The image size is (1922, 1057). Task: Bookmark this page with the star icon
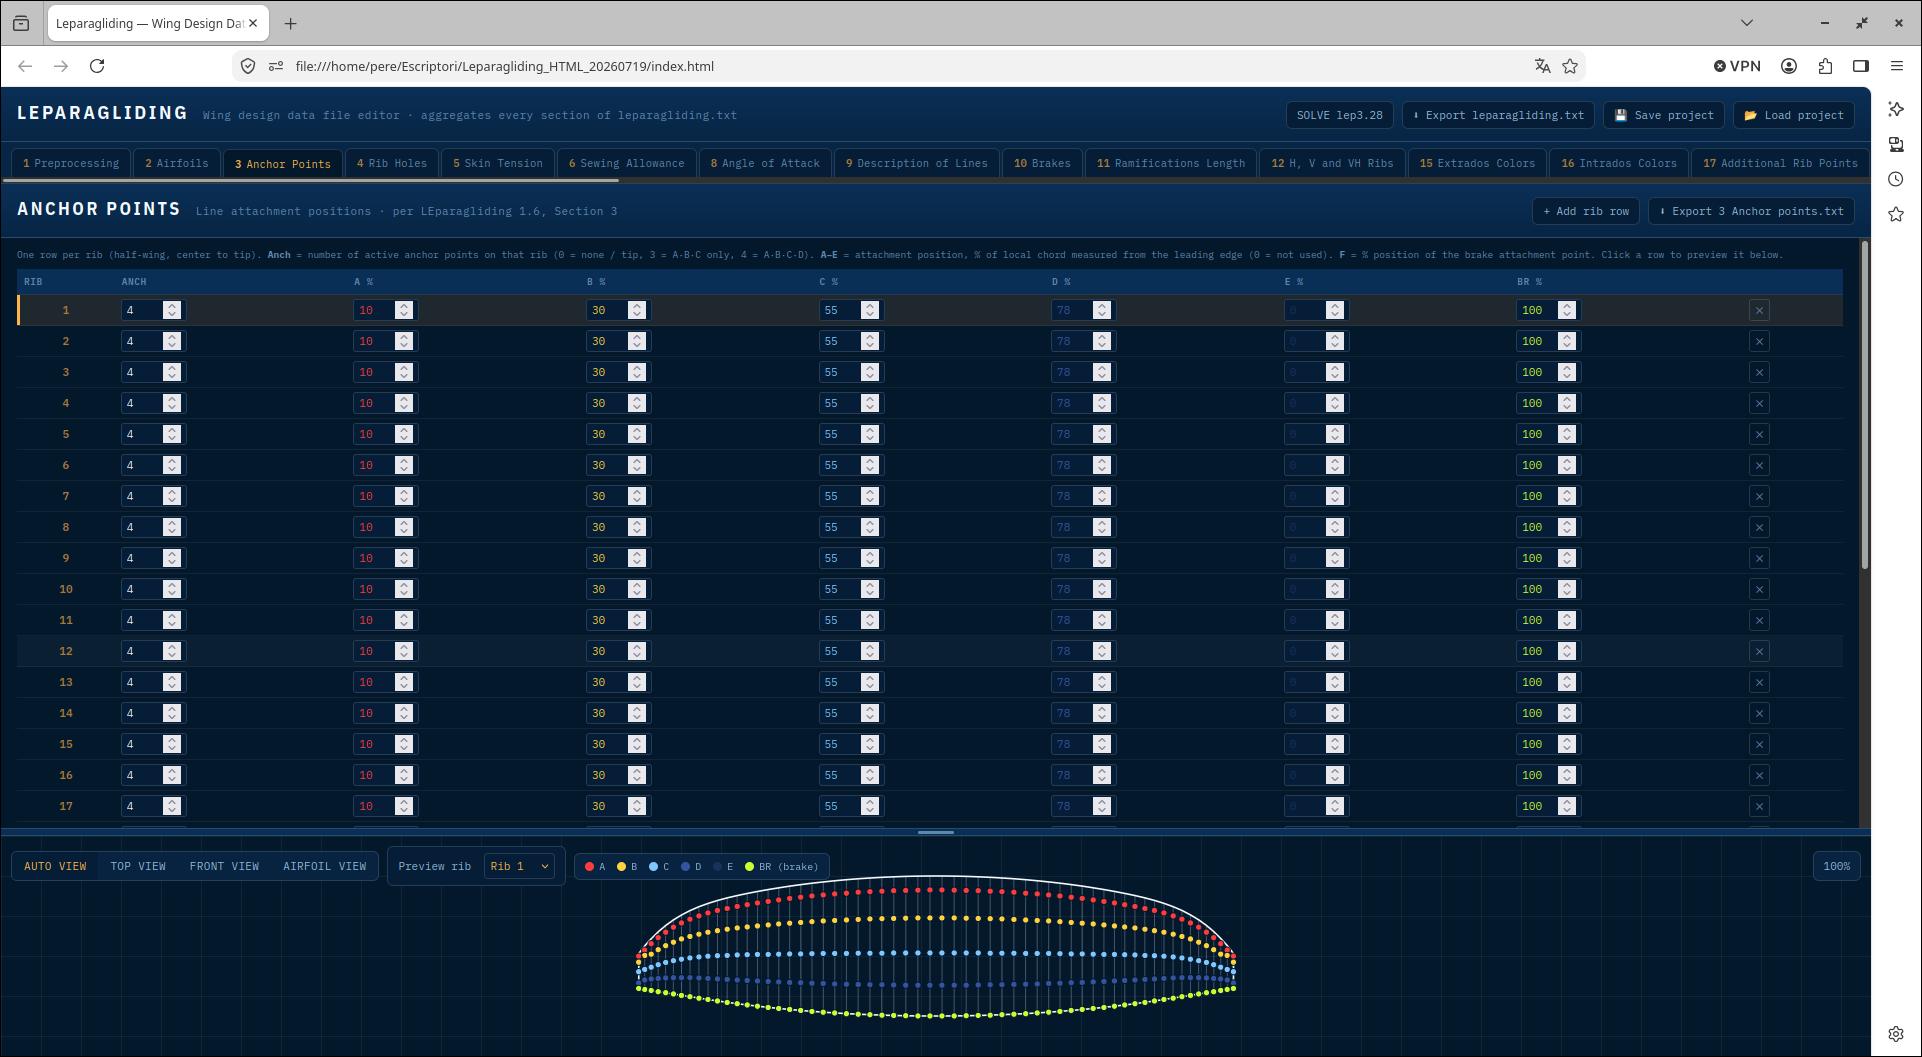click(1570, 66)
